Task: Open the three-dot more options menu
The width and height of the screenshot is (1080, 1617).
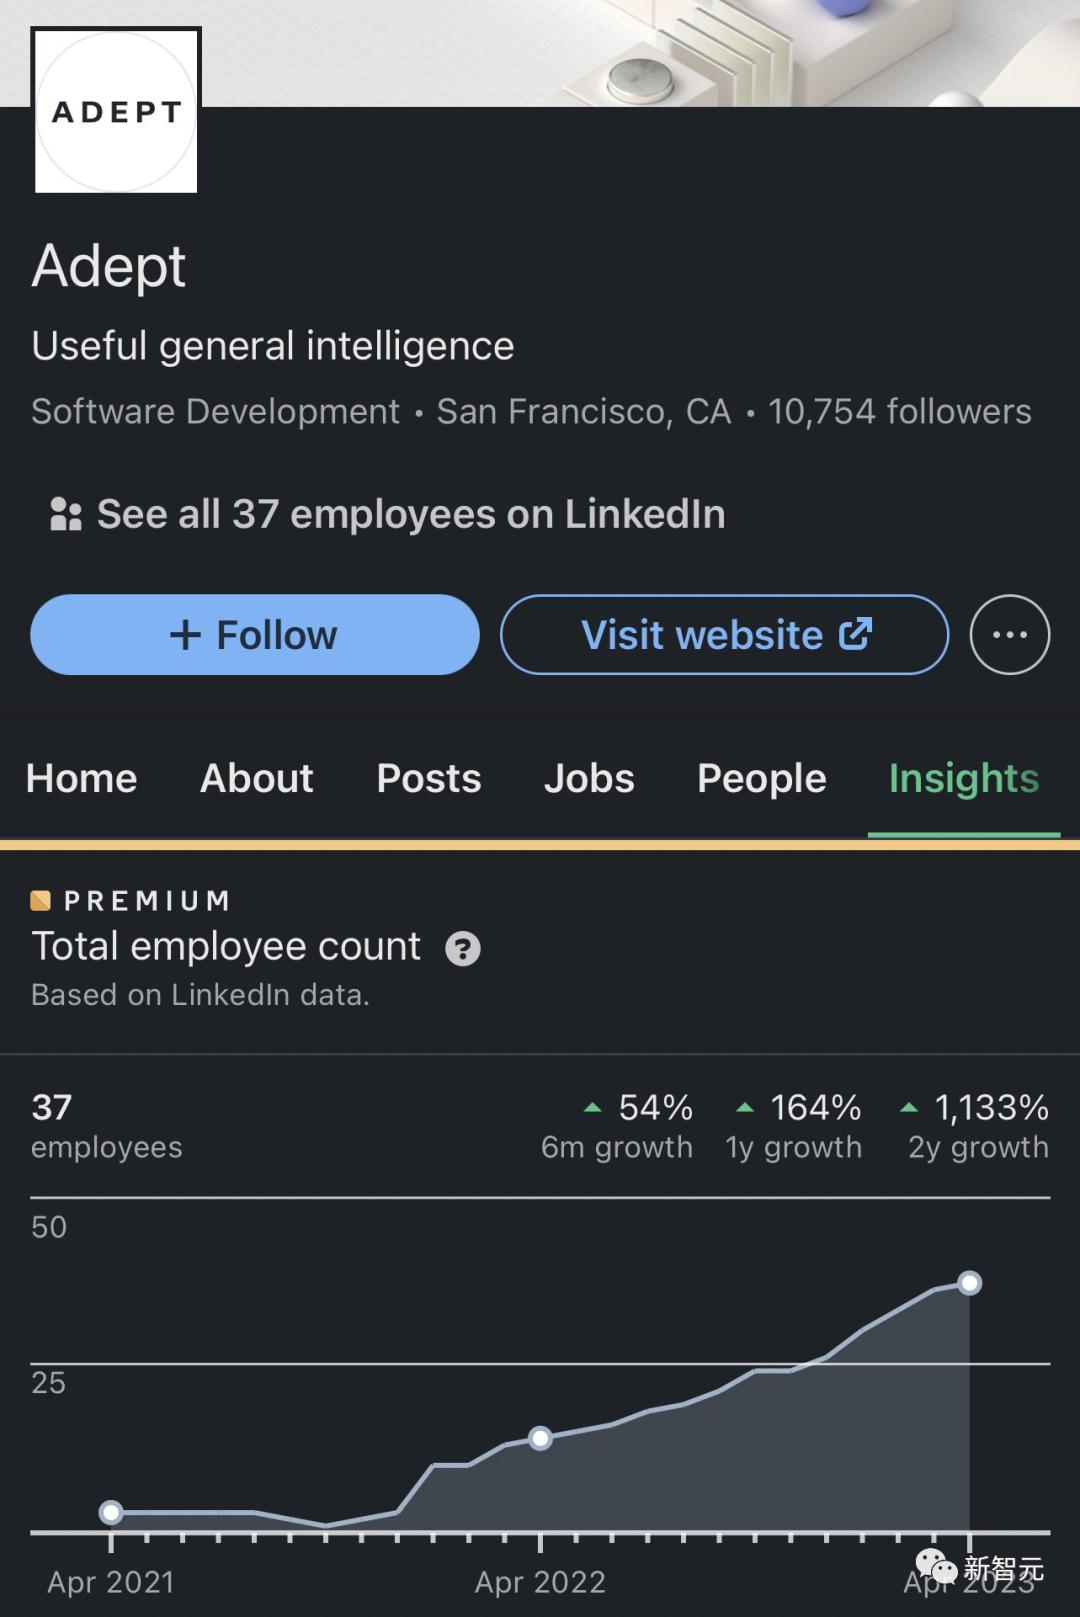Action: click(x=1009, y=635)
